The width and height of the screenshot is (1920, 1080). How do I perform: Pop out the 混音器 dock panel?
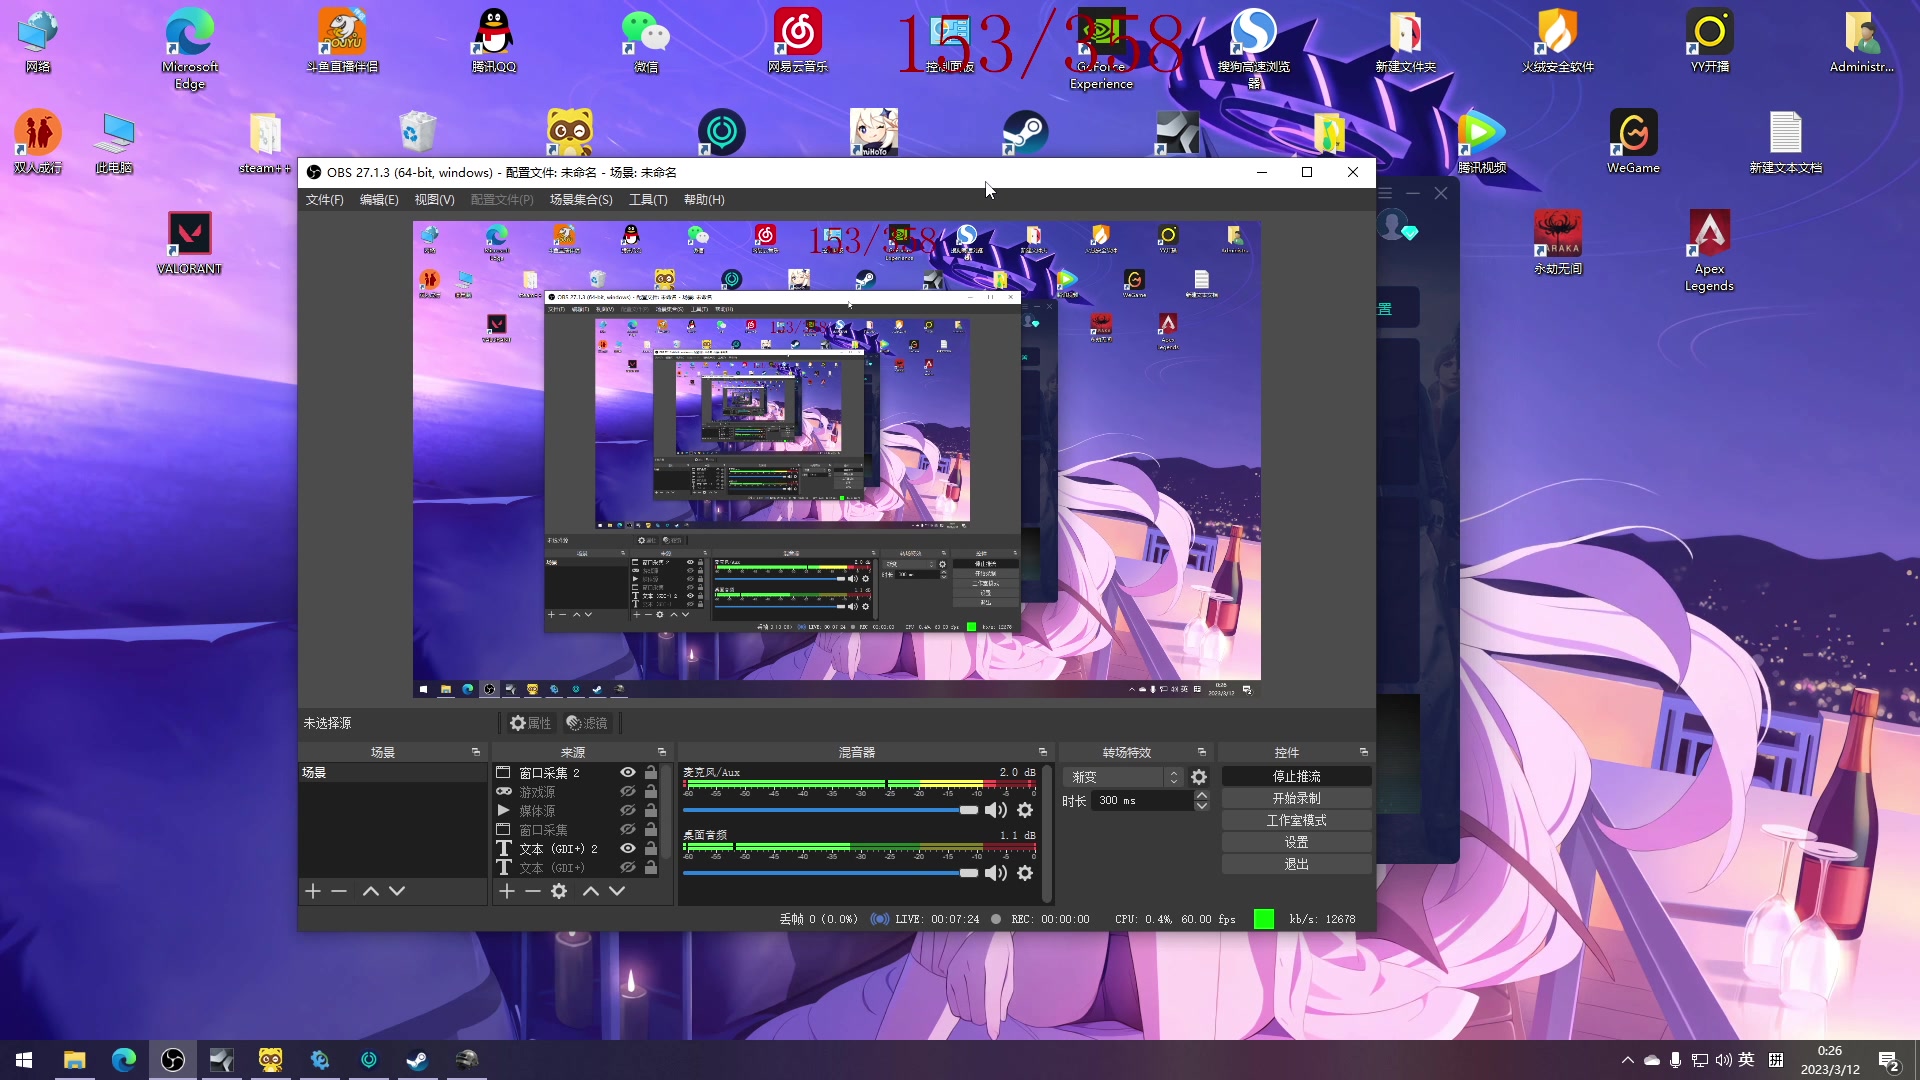point(1042,752)
